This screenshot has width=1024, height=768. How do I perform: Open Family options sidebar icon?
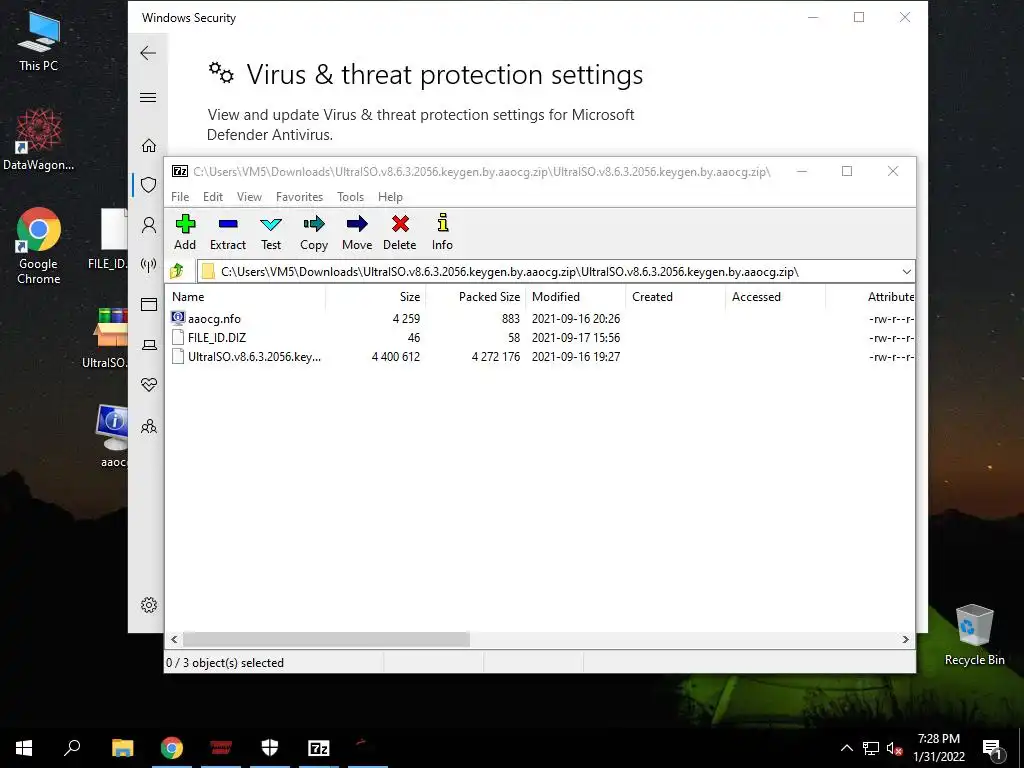[x=149, y=426]
